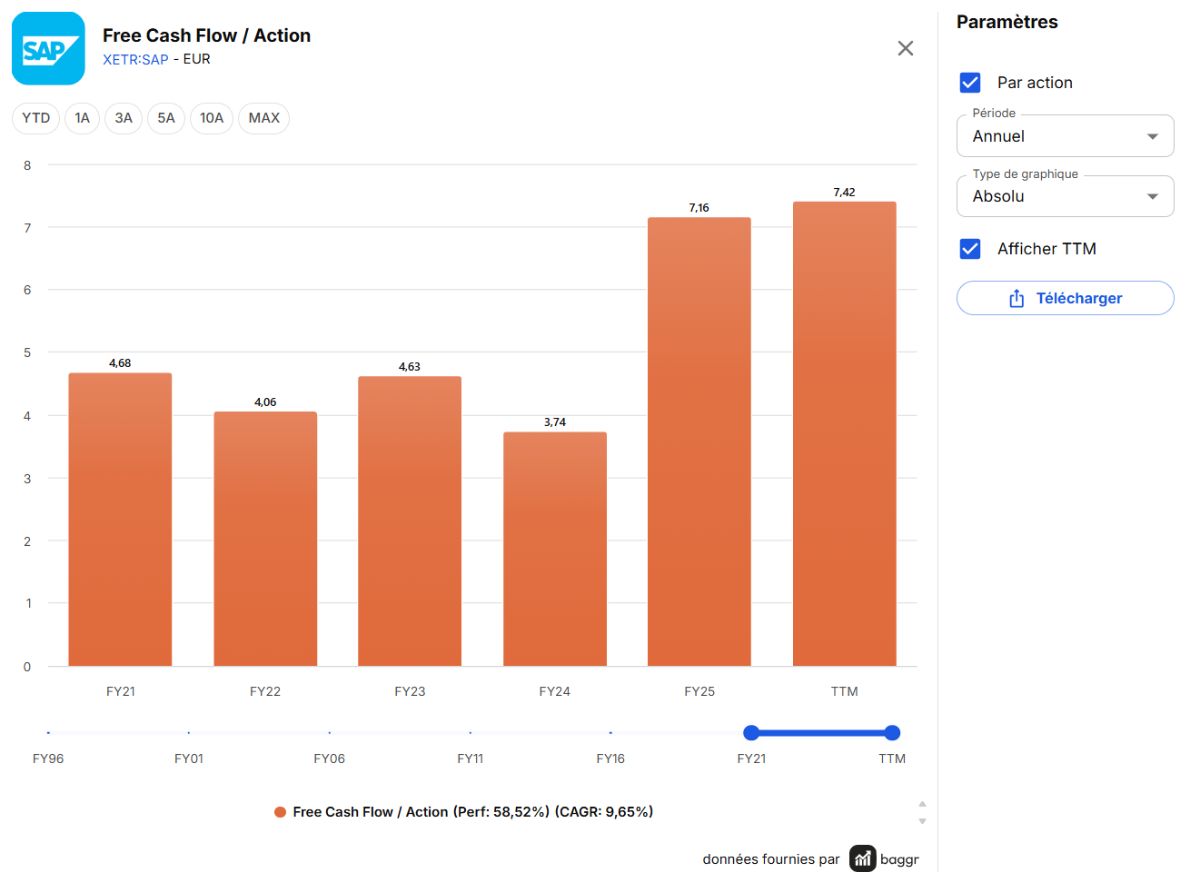Click the orange legend dot for Free Cash Flow

pos(280,812)
